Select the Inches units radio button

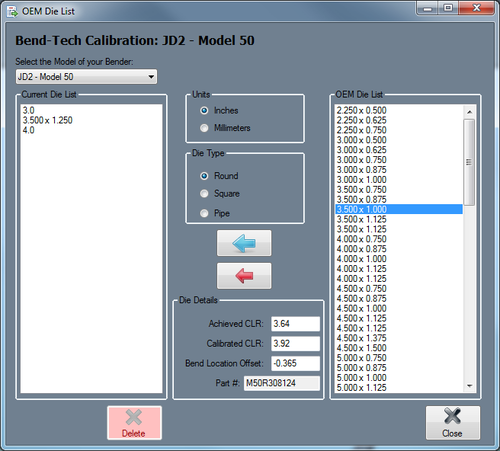click(x=204, y=110)
